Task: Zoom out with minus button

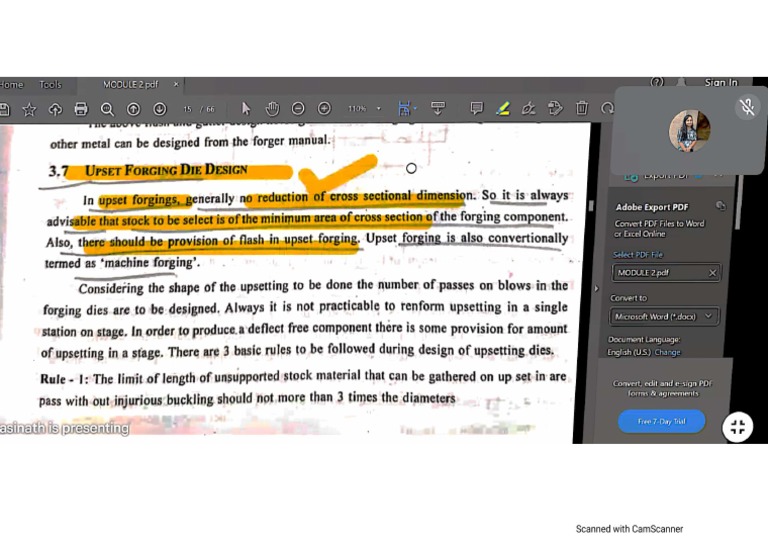Action: tap(298, 108)
